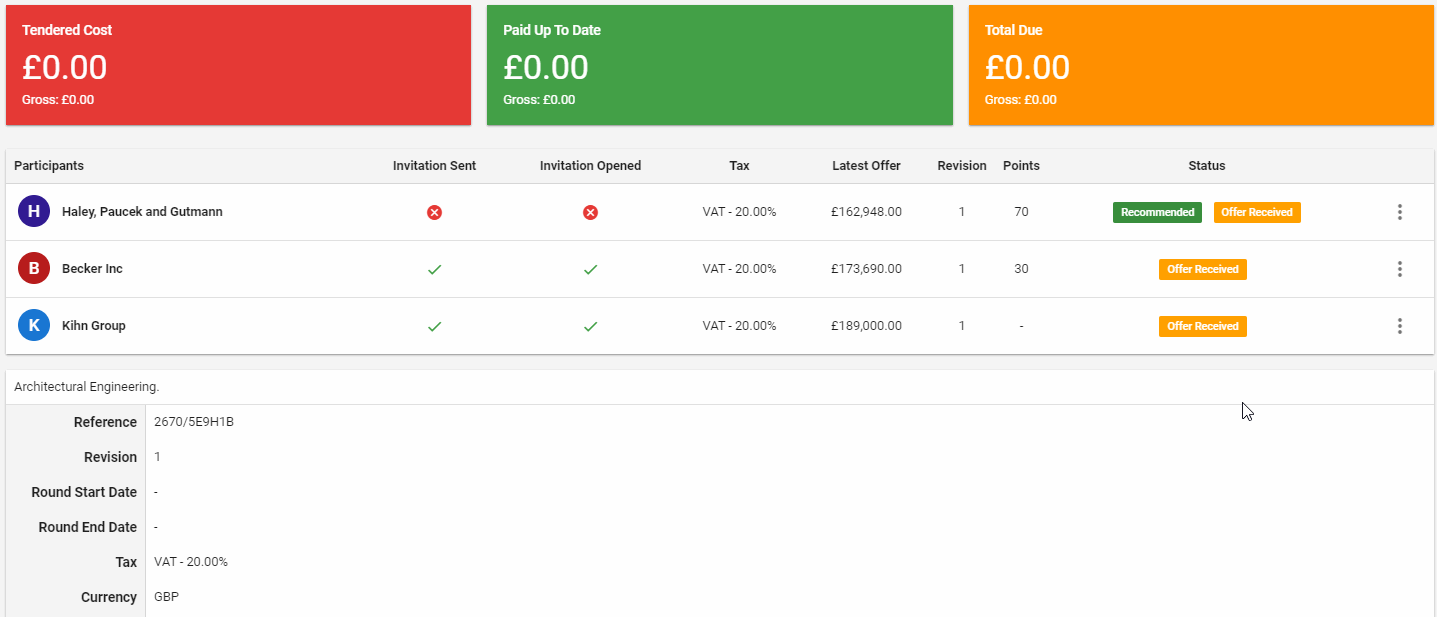The width and height of the screenshot is (1437, 617).
Task: Select the VAT - 20.00% cell for Haley
Action: pos(739,212)
